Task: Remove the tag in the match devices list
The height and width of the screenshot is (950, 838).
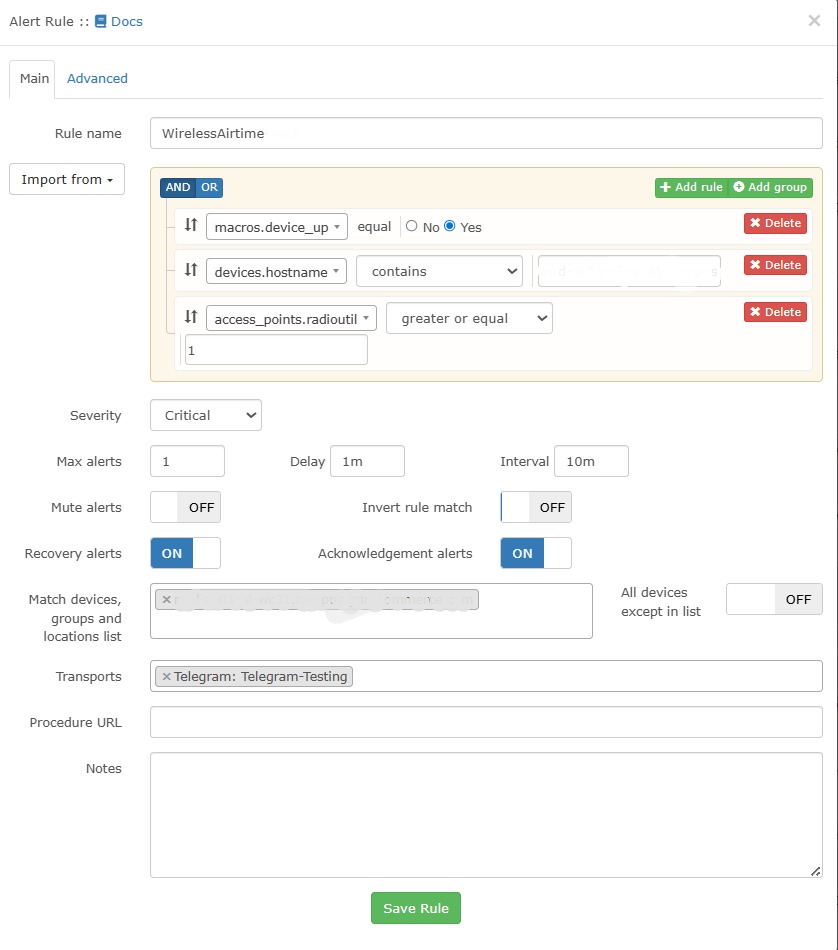Action: pos(164,599)
